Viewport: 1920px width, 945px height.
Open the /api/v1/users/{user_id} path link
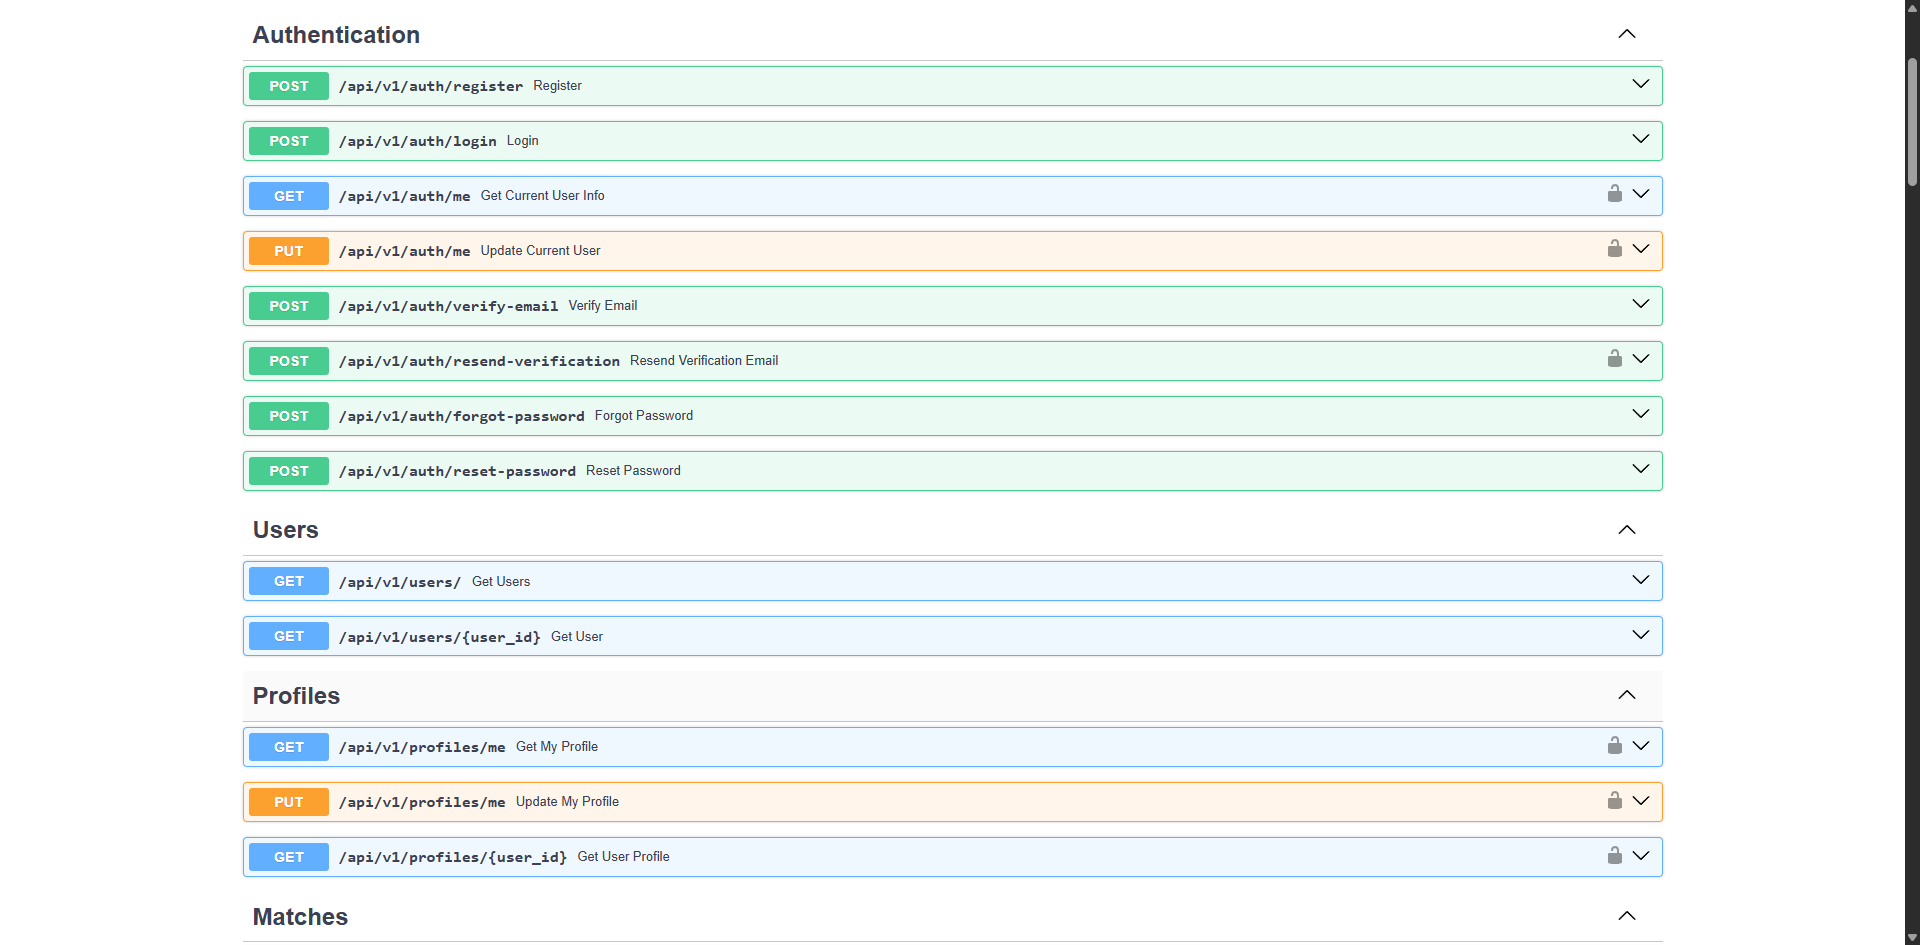pyautogui.click(x=440, y=637)
